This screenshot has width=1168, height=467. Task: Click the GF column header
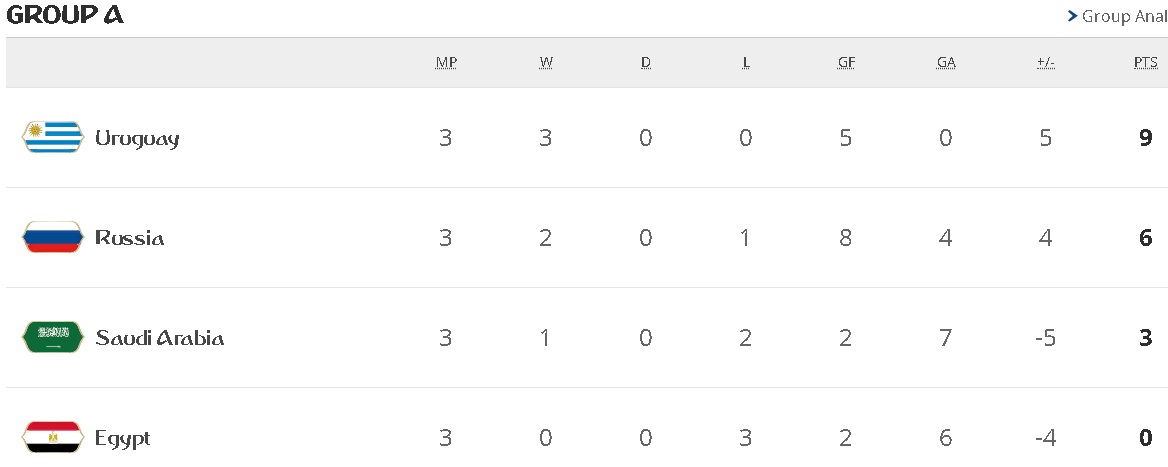[x=846, y=63]
